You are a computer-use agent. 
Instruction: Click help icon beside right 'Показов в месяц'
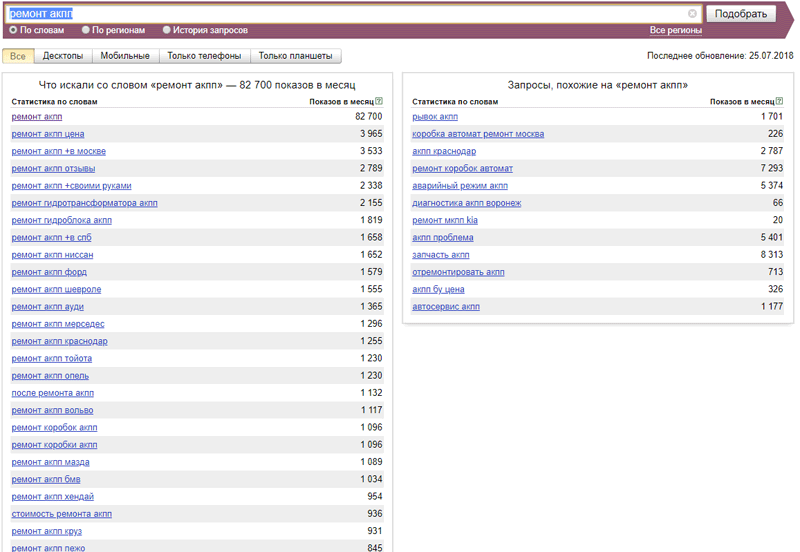coord(779,102)
